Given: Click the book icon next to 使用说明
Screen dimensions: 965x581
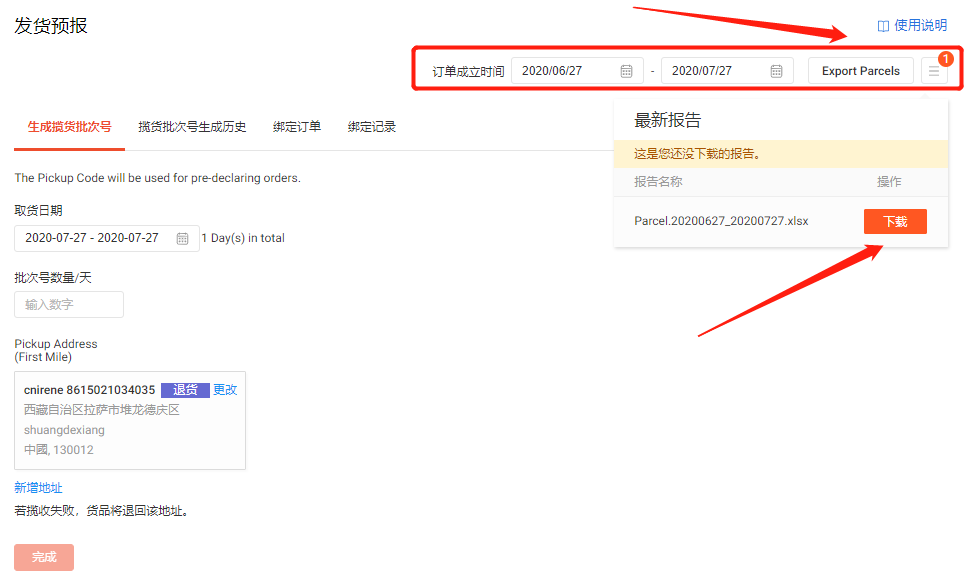Looking at the screenshot, I should point(883,26).
